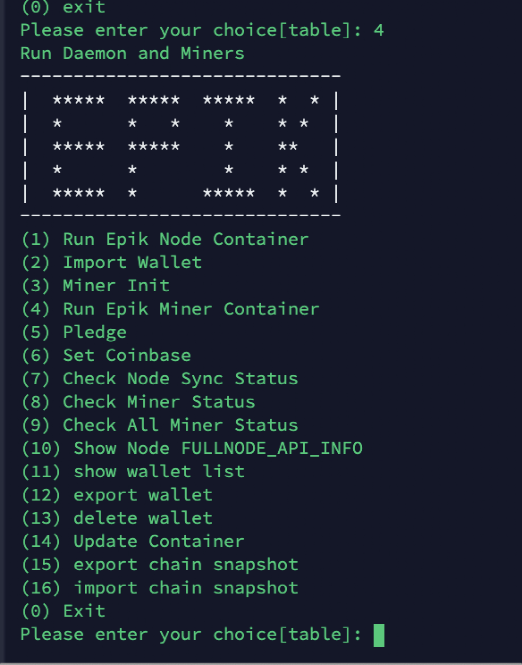This screenshot has height=665, width=522.
Task: Select 'Show Node FULLNODE_API_INFO' line
Action: click(x=192, y=449)
